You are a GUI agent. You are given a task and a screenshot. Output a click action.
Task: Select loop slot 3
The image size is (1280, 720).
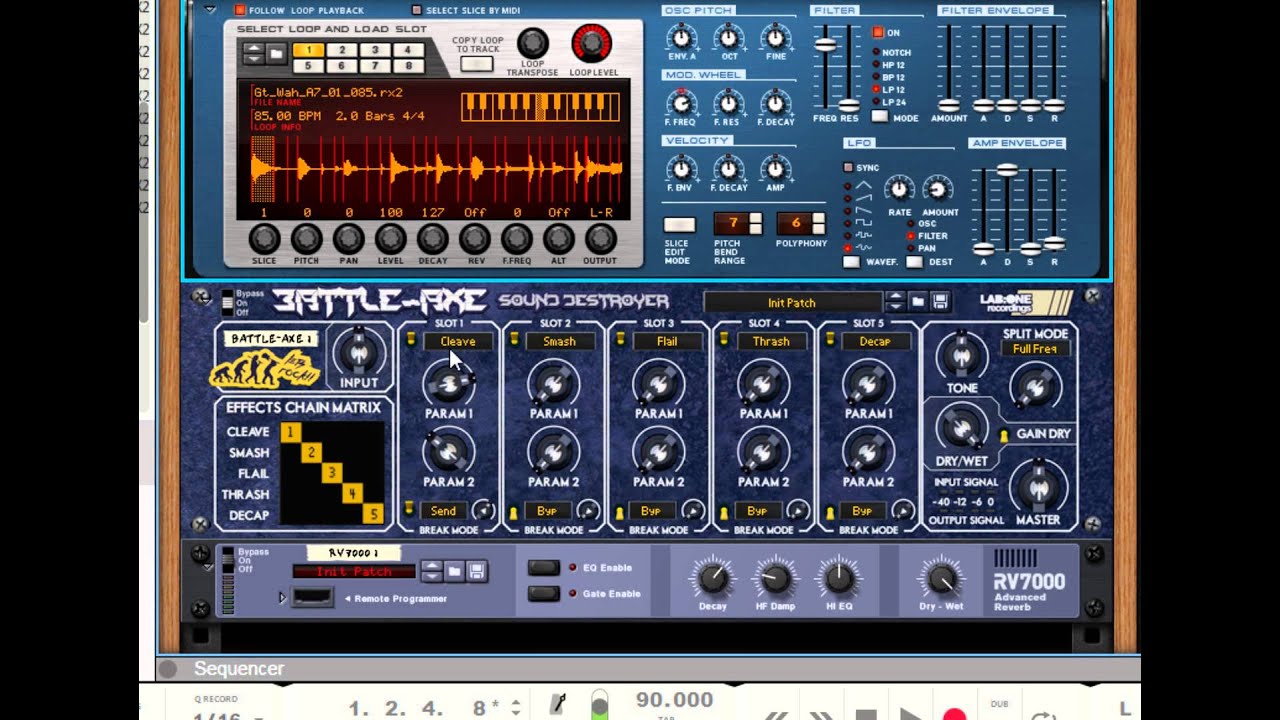click(375, 50)
